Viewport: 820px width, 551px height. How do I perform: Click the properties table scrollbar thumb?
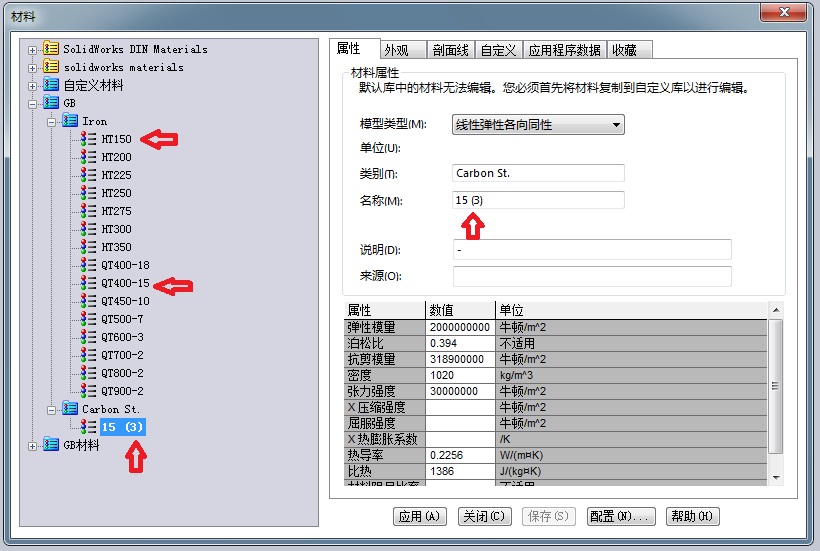click(776, 386)
